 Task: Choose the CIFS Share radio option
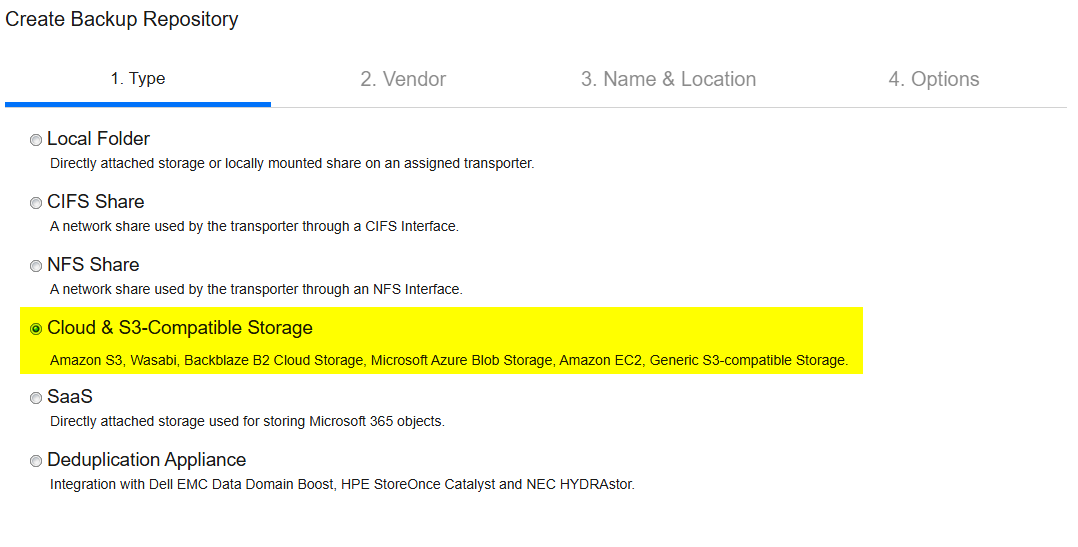pos(36,203)
